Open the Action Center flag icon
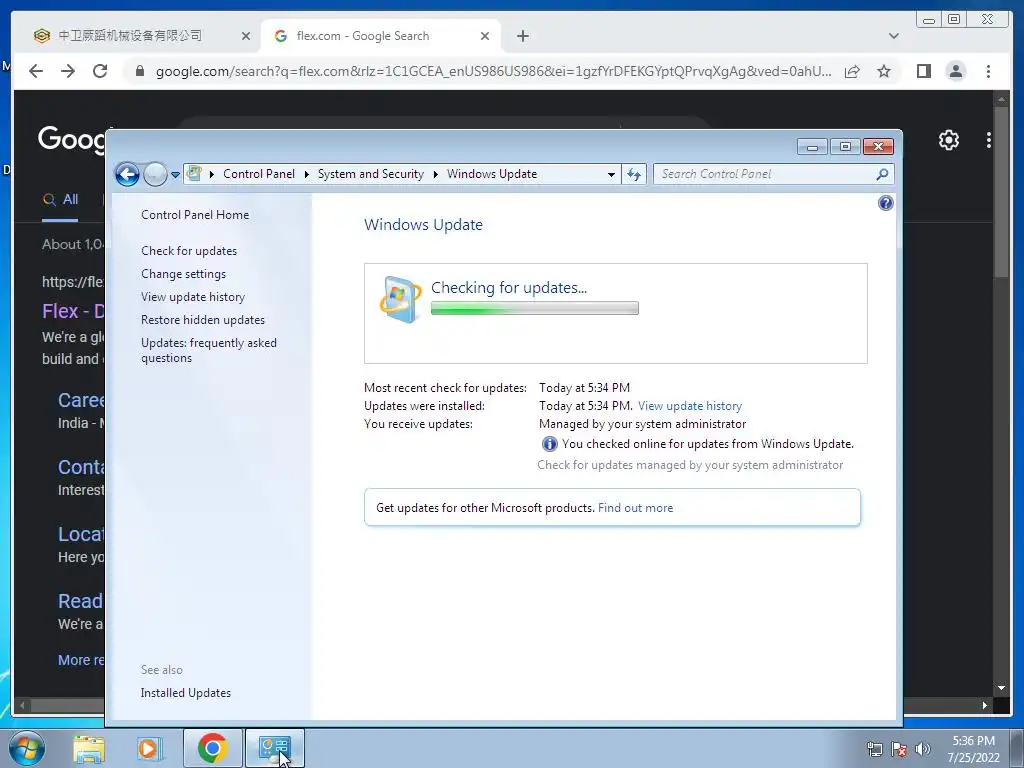The height and width of the screenshot is (768, 1024). pos(899,749)
